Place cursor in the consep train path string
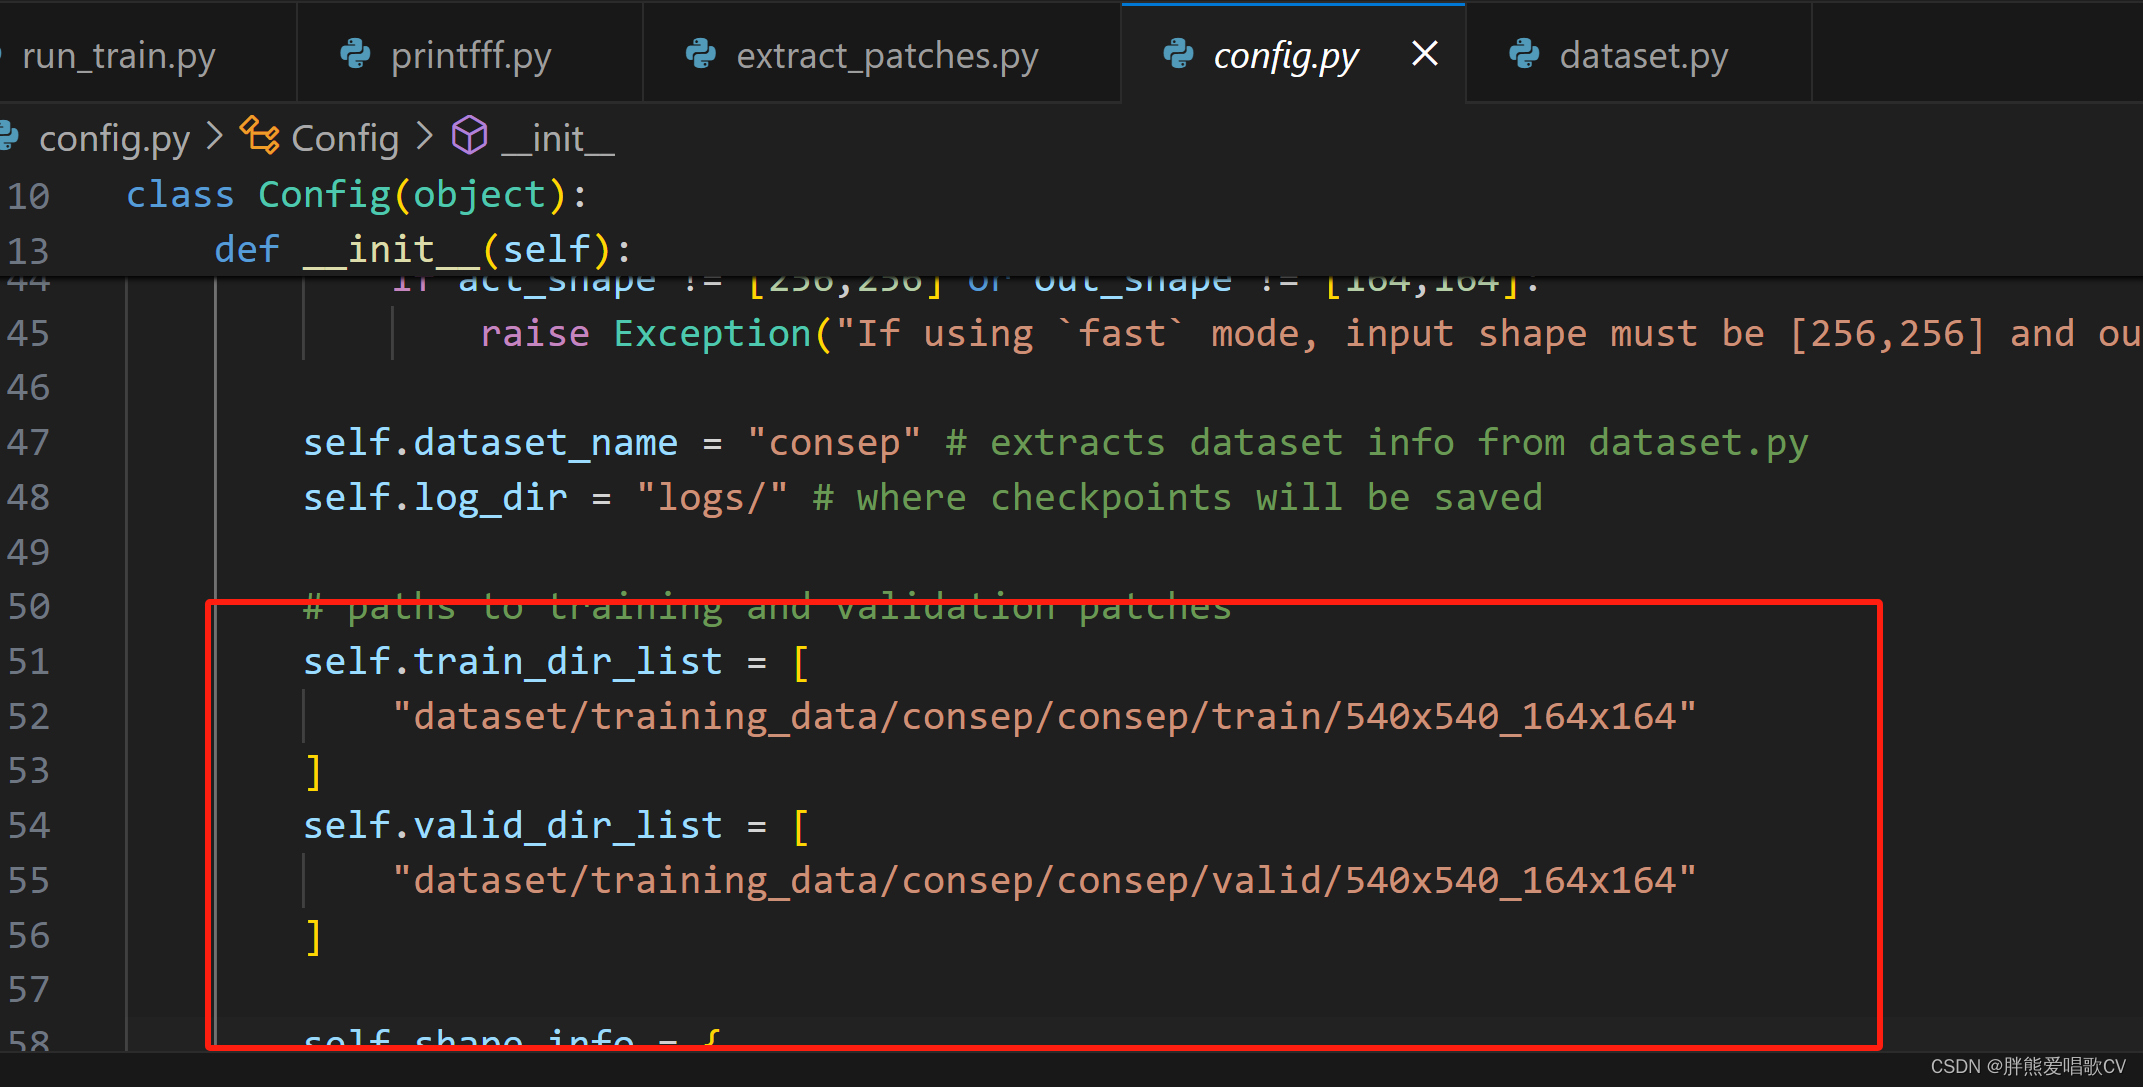 [1043, 716]
